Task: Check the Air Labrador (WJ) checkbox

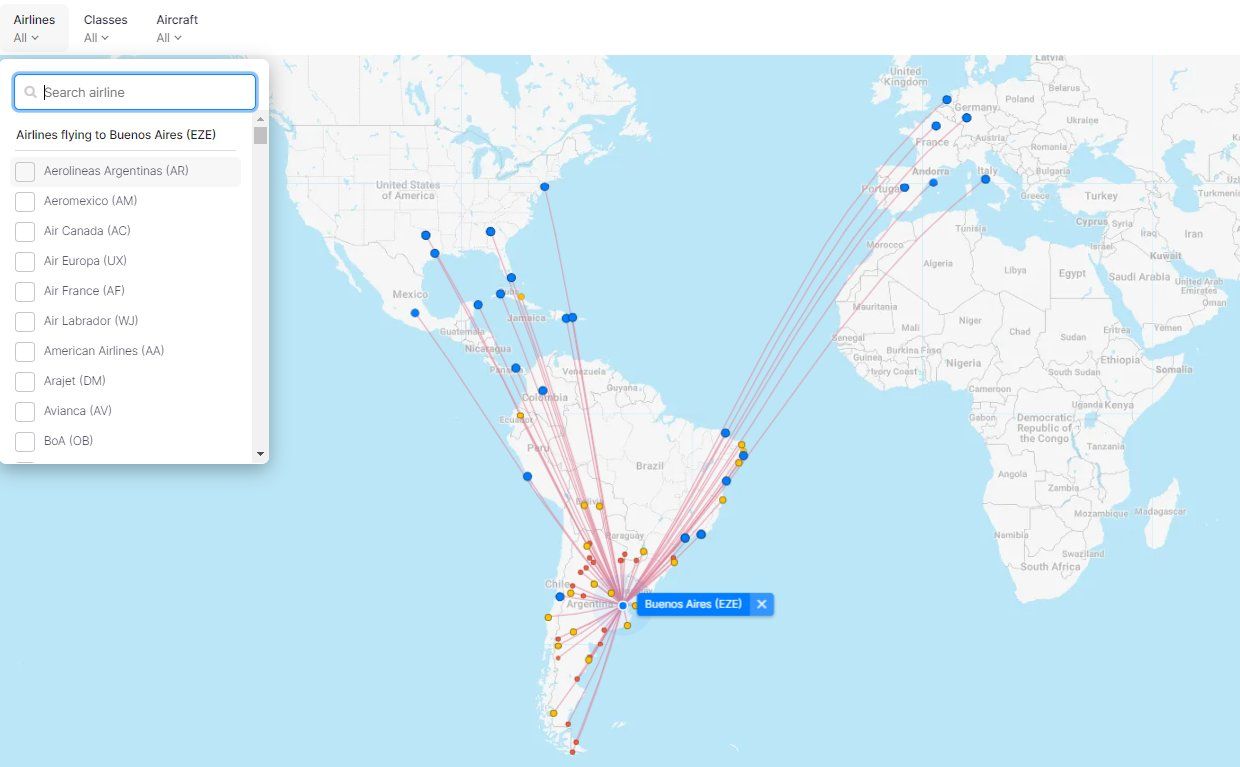Action: click(x=25, y=322)
